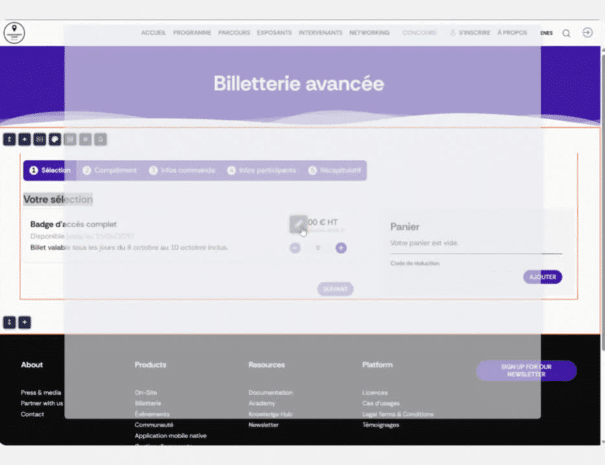
Task: Go to the ACCUEIL menu item
Action: point(153,33)
